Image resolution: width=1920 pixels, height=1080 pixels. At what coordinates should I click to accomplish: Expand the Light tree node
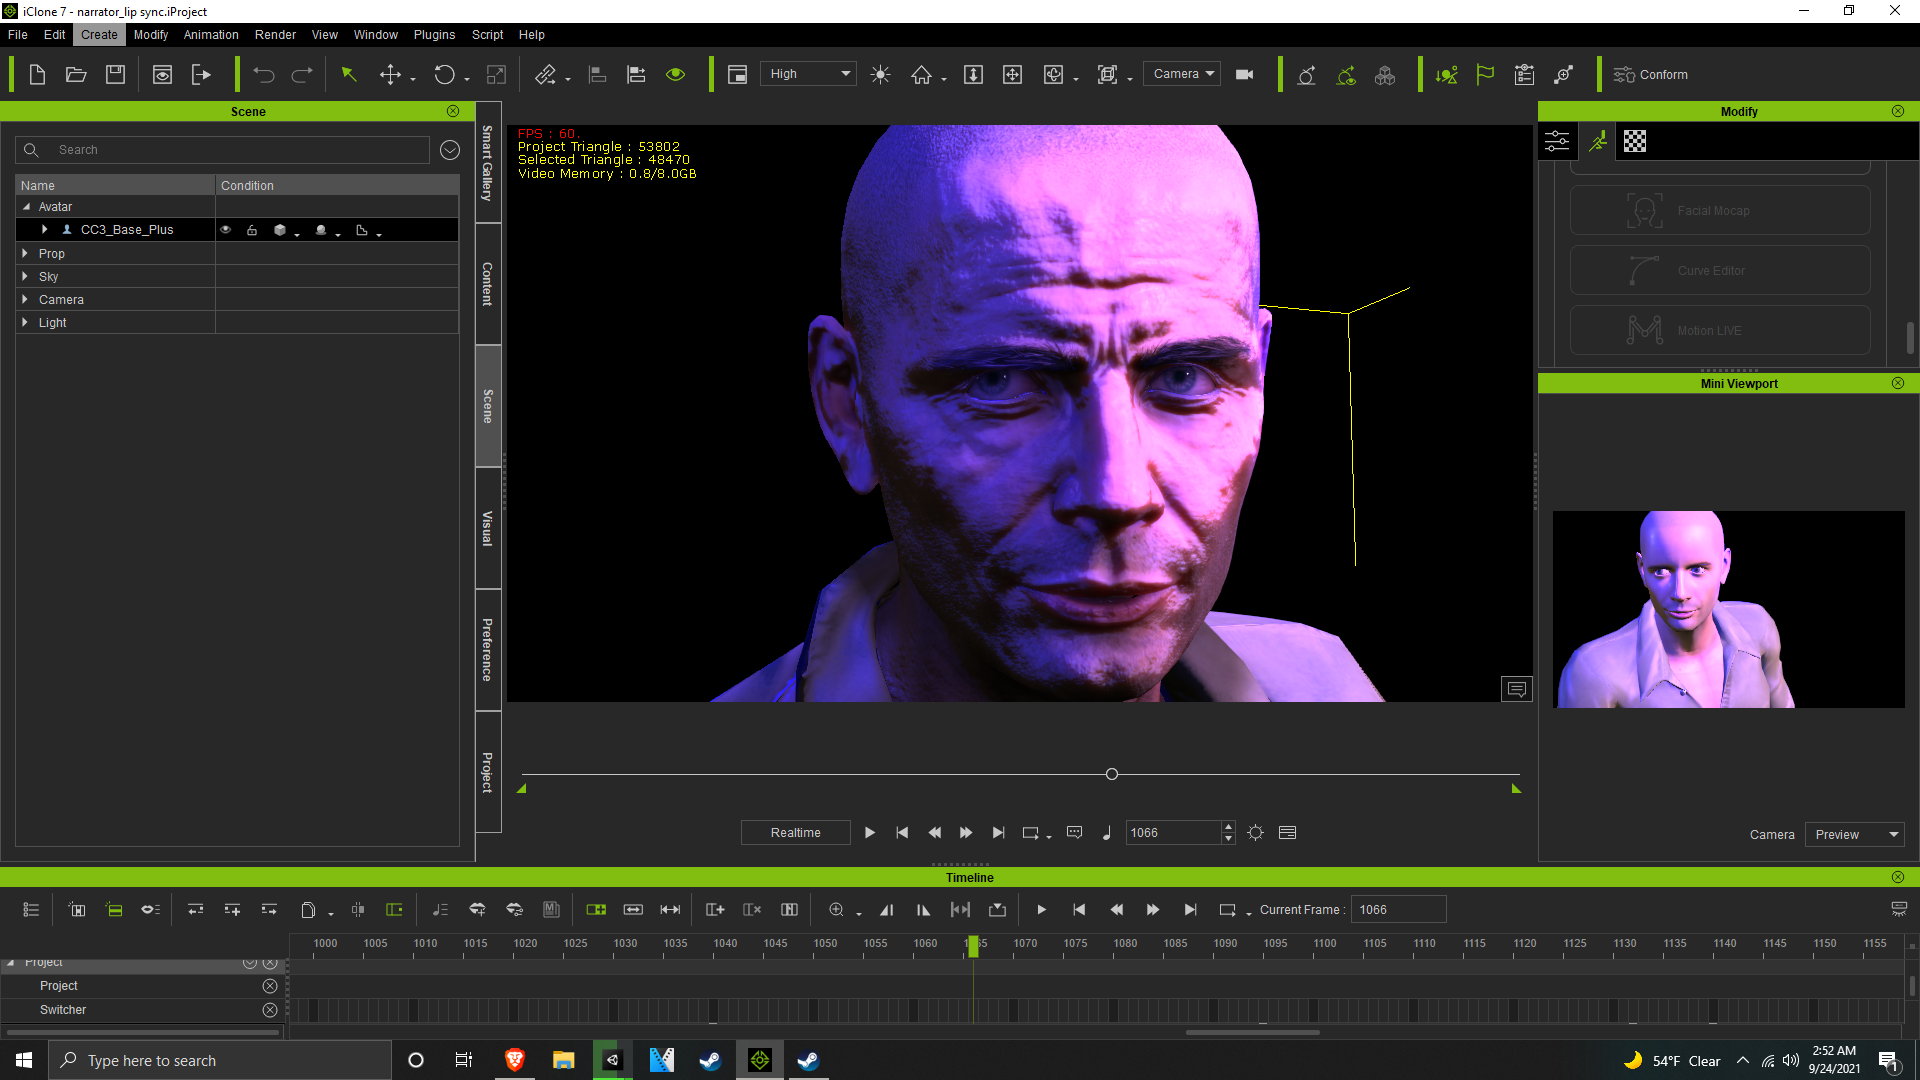25,323
